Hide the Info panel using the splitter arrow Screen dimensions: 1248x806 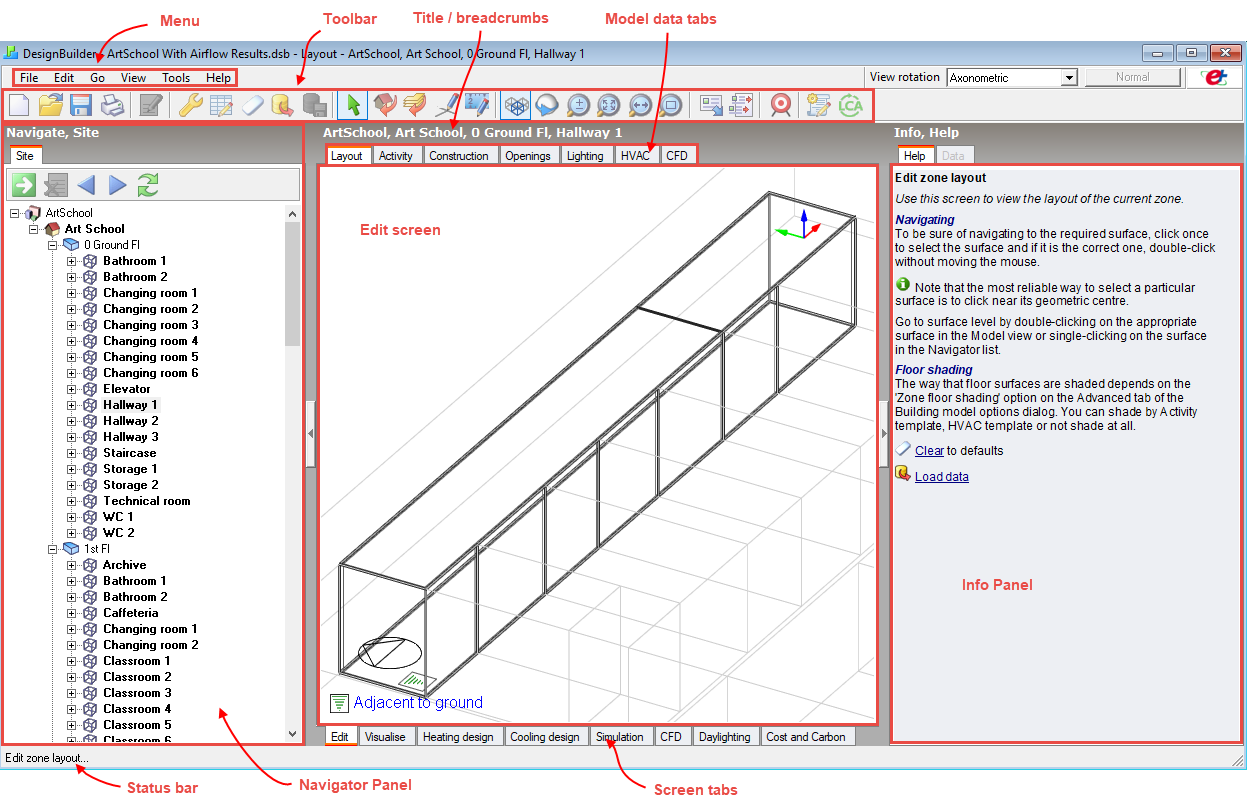tap(883, 433)
